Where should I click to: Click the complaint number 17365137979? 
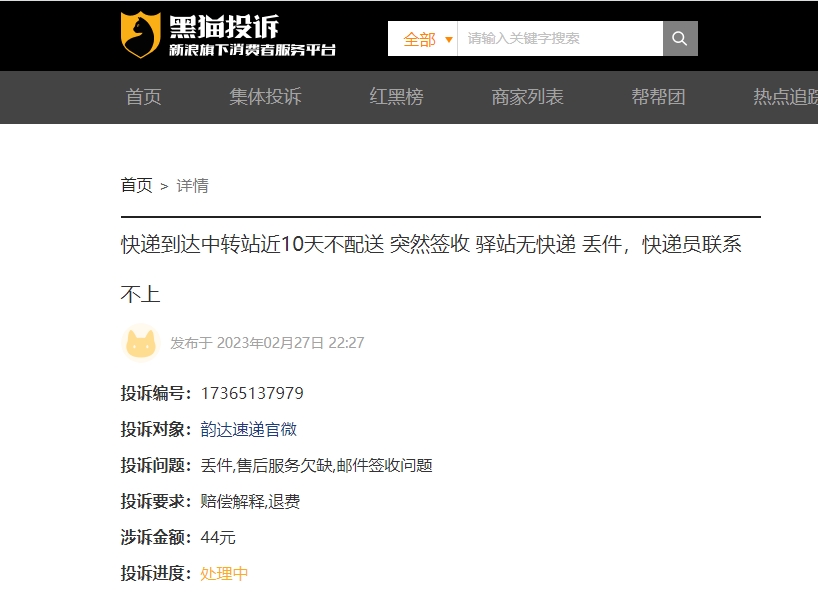[x=252, y=393]
